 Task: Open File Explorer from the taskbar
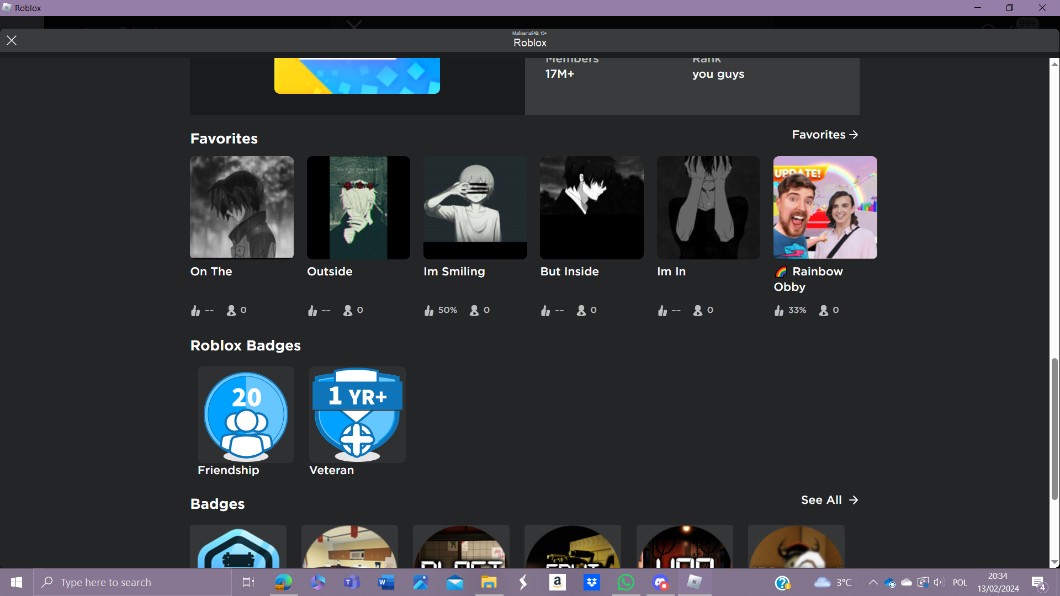click(x=489, y=582)
